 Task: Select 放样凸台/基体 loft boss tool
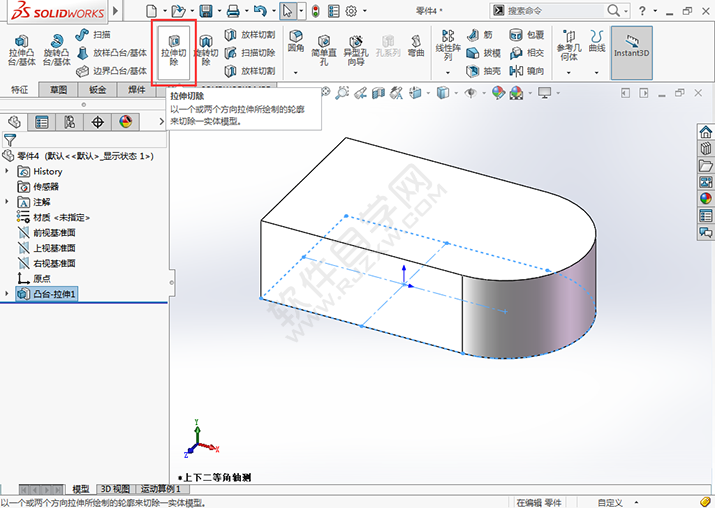point(112,53)
